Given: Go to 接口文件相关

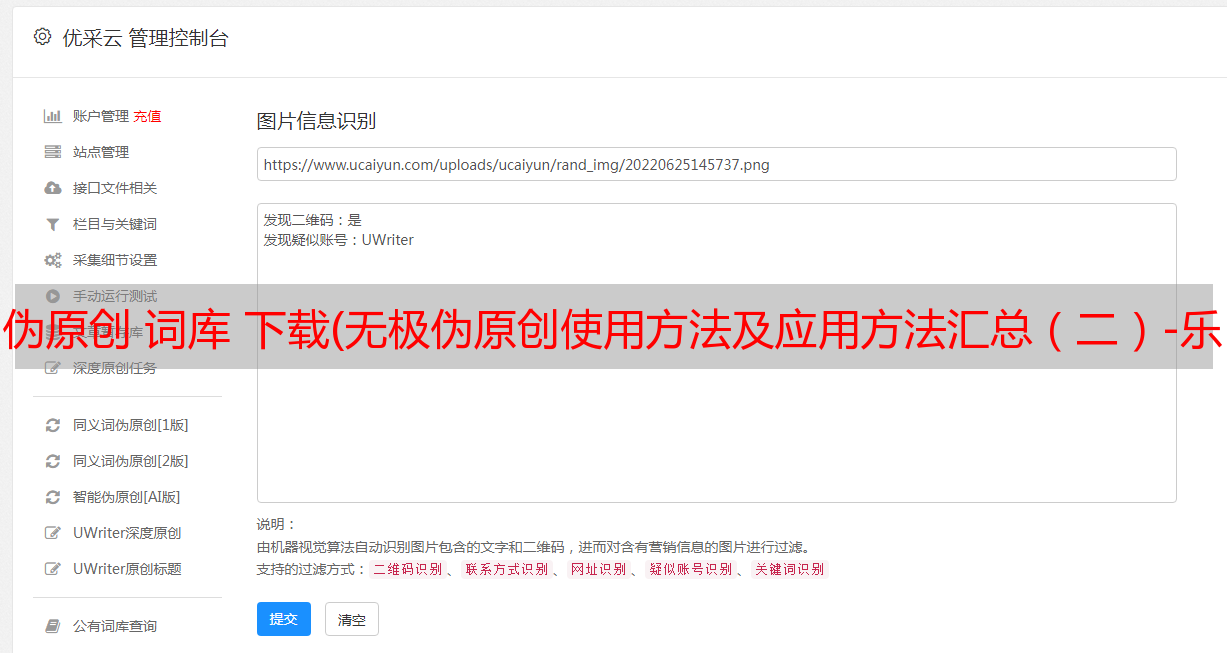Looking at the screenshot, I should coord(115,188).
